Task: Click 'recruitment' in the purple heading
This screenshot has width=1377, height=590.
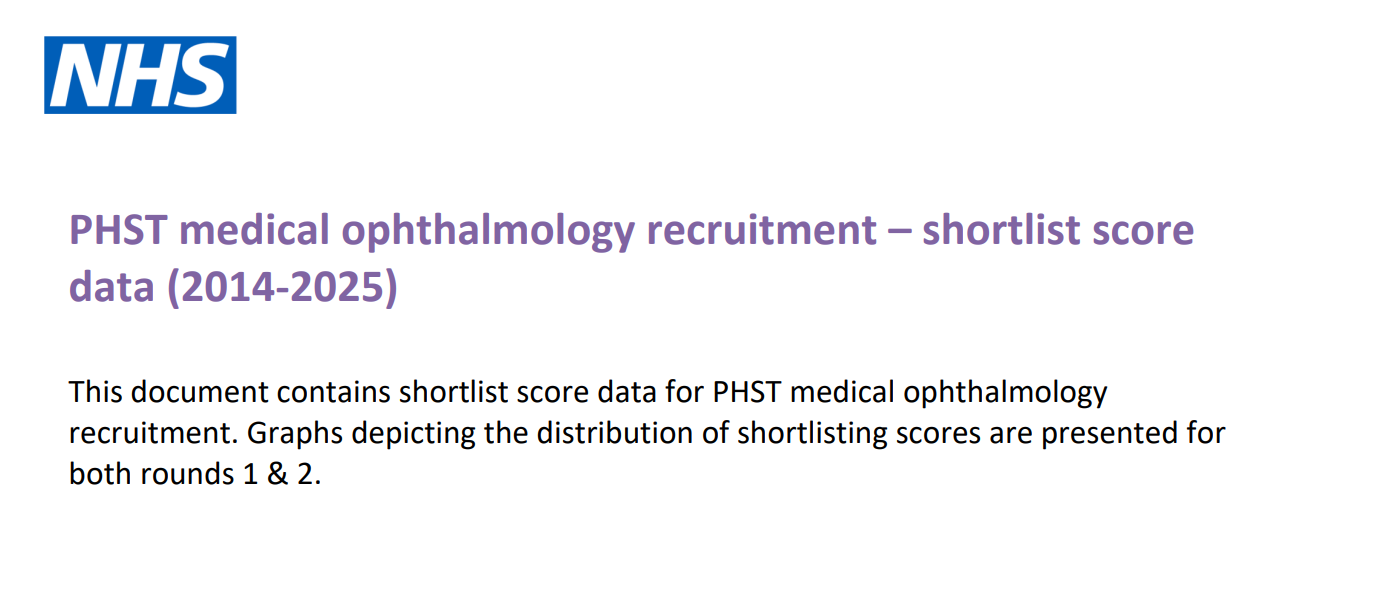Action: coord(761,231)
